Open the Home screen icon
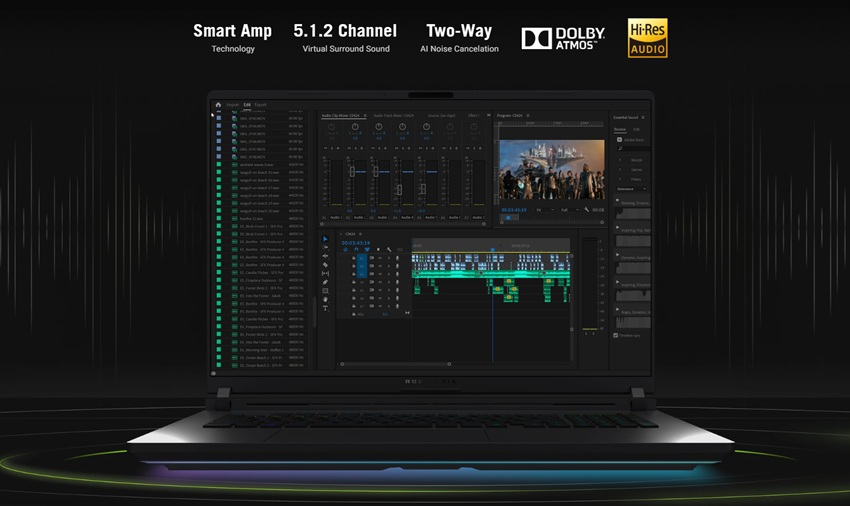This screenshot has width=850, height=506. click(218, 105)
